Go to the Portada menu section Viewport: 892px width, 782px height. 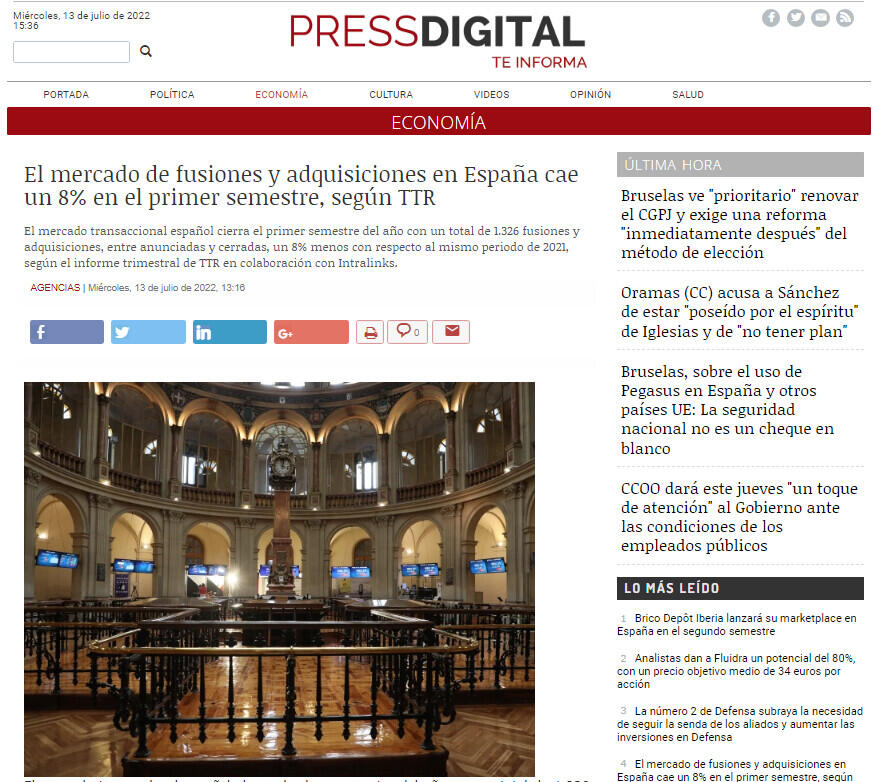(66, 95)
